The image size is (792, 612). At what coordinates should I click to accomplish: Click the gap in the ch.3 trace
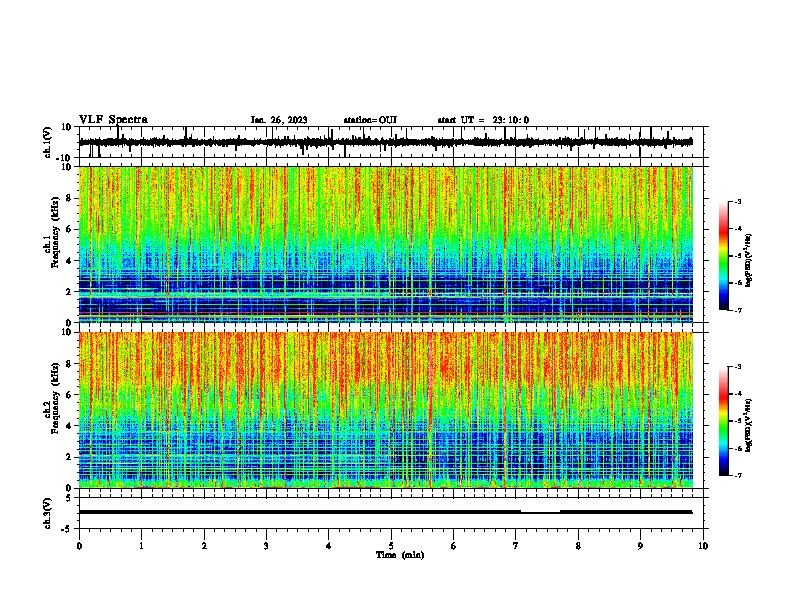coord(540,512)
